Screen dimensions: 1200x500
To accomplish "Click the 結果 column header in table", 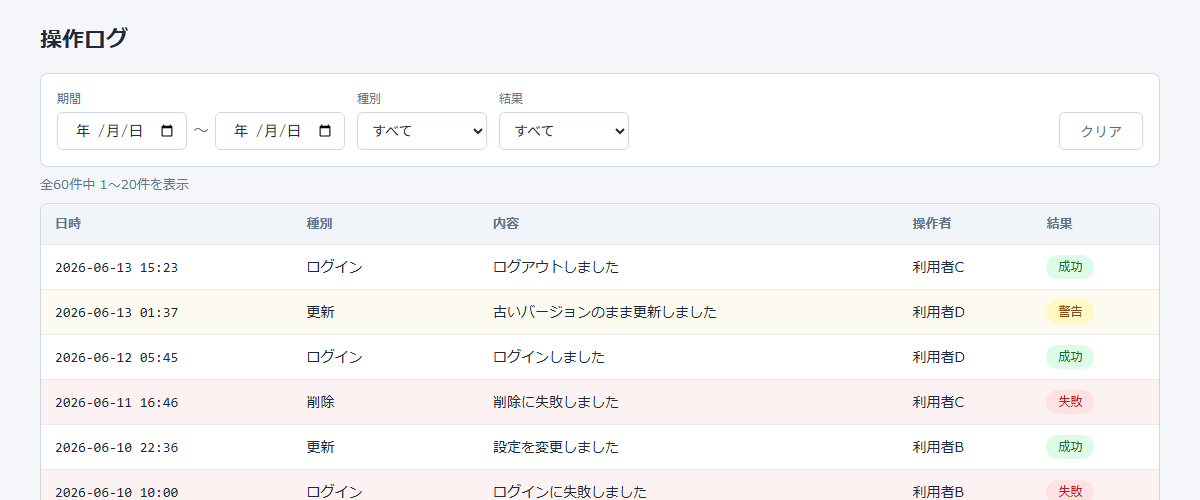I will click(x=1060, y=224).
